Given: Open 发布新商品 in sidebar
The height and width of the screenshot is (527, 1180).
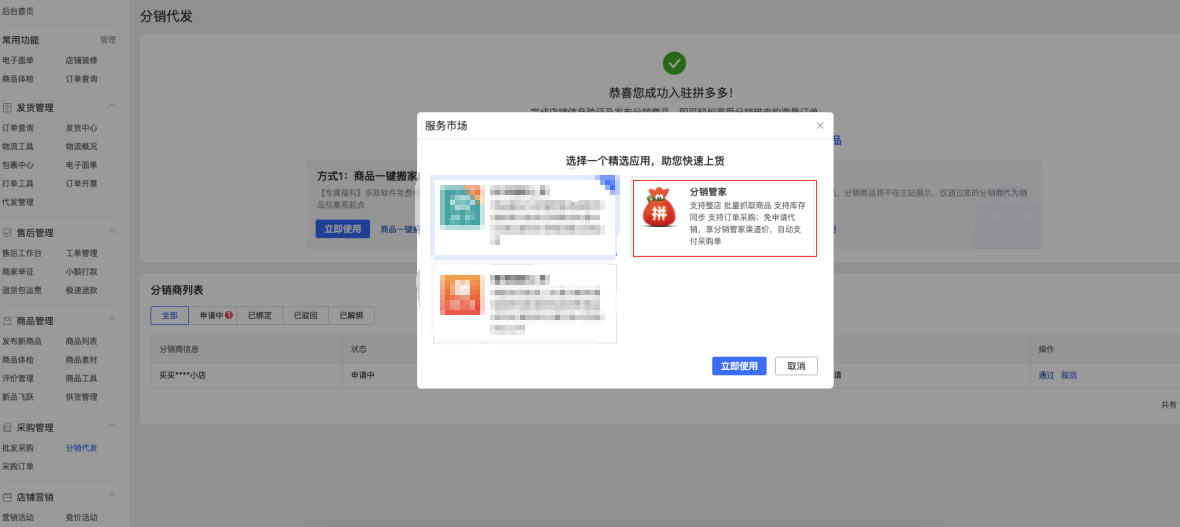Looking at the screenshot, I should click(x=22, y=341).
